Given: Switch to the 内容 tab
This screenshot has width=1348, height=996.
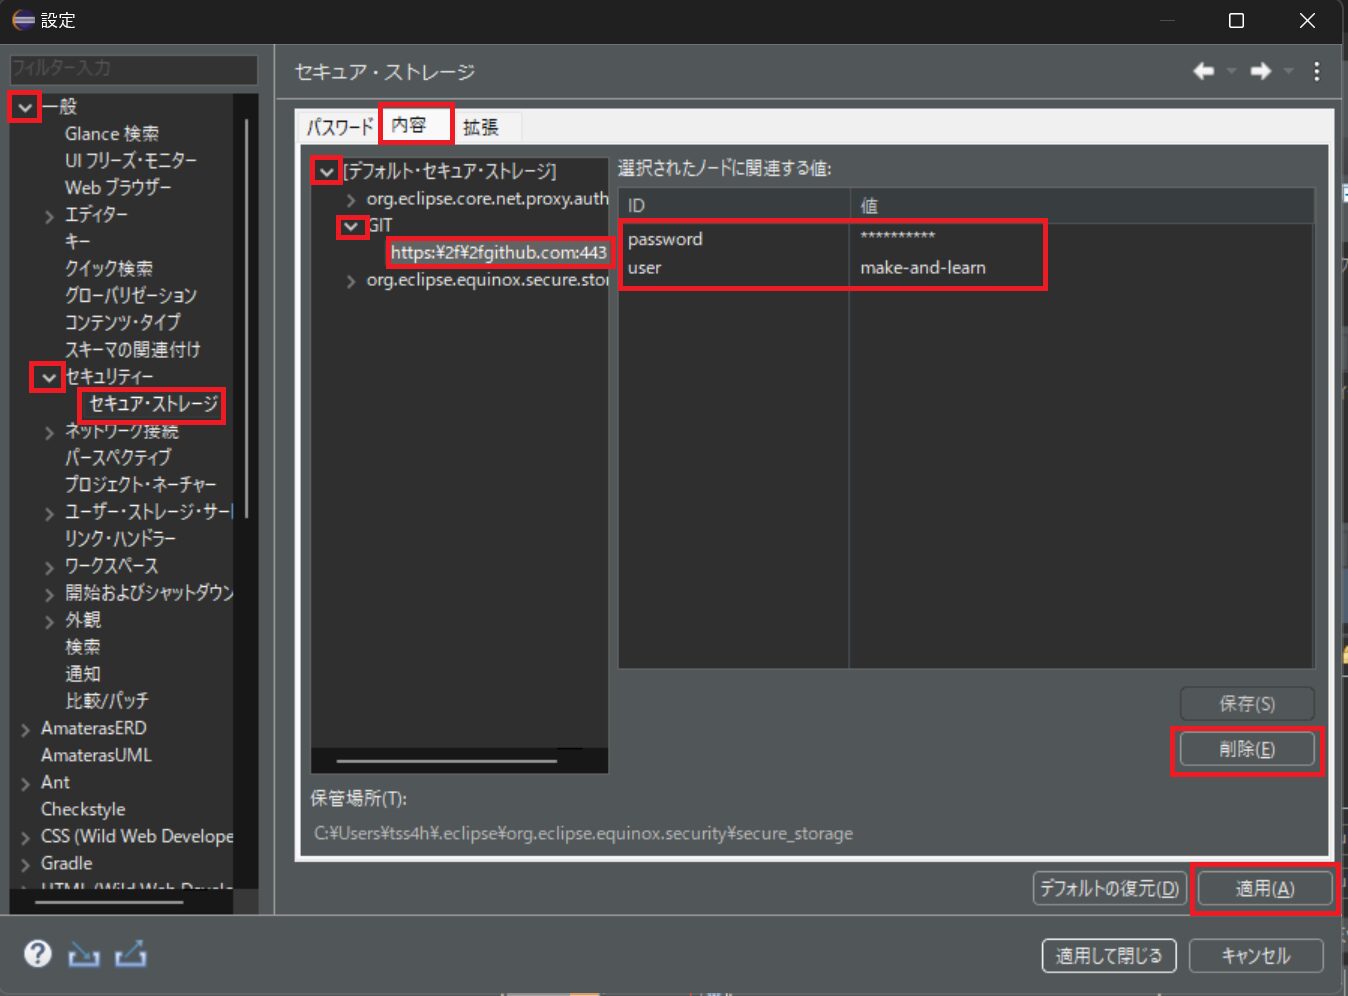Looking at the screenshot, I should (410, 125).
